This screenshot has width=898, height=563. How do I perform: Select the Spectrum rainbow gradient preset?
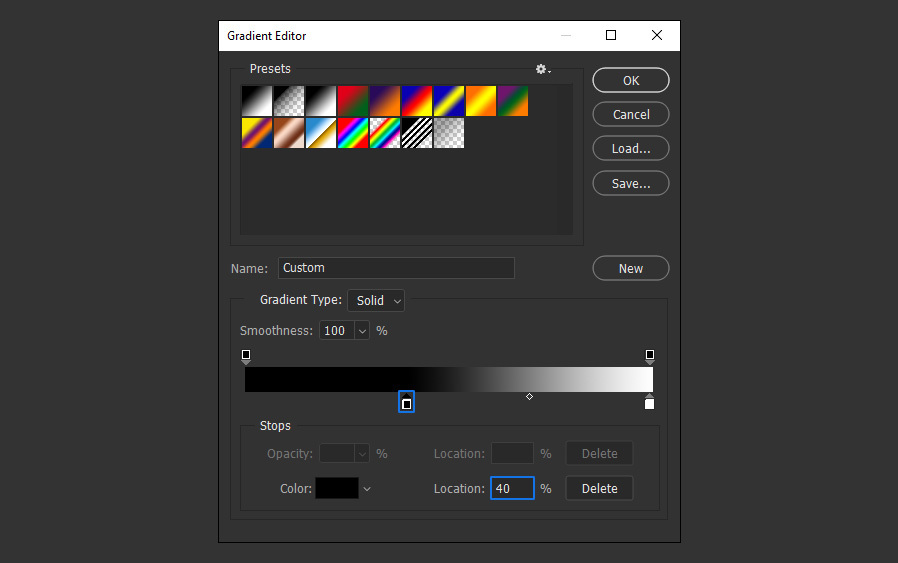[353, 133]
